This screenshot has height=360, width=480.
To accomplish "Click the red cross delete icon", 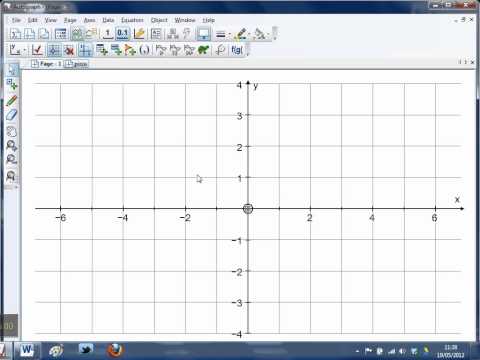I will (x=69, y=50).
